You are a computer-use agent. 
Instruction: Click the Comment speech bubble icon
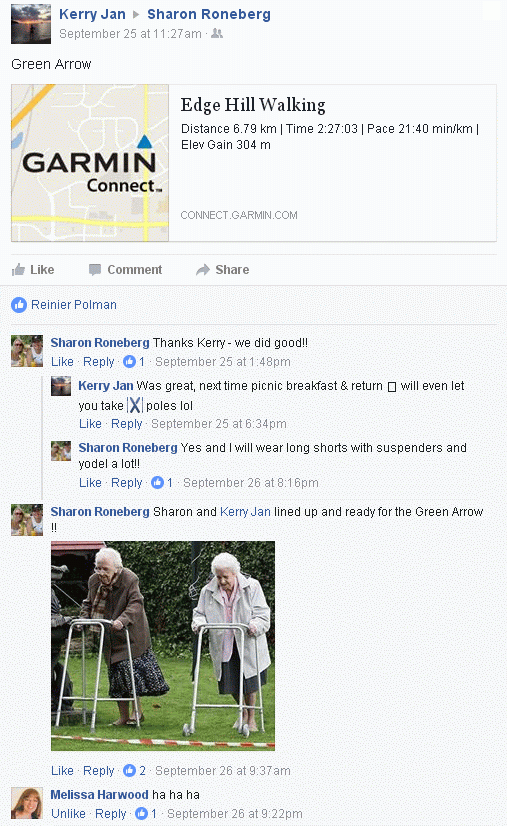pos(95,270)
